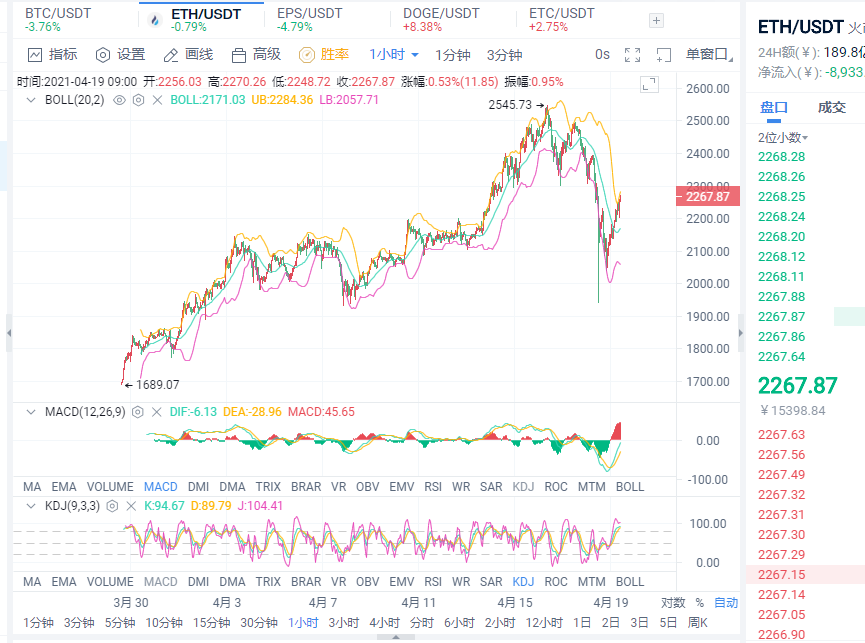Enable 自动 auto scale mode
865x643 pixels.
pyautogui.click(x=726, y=603)
